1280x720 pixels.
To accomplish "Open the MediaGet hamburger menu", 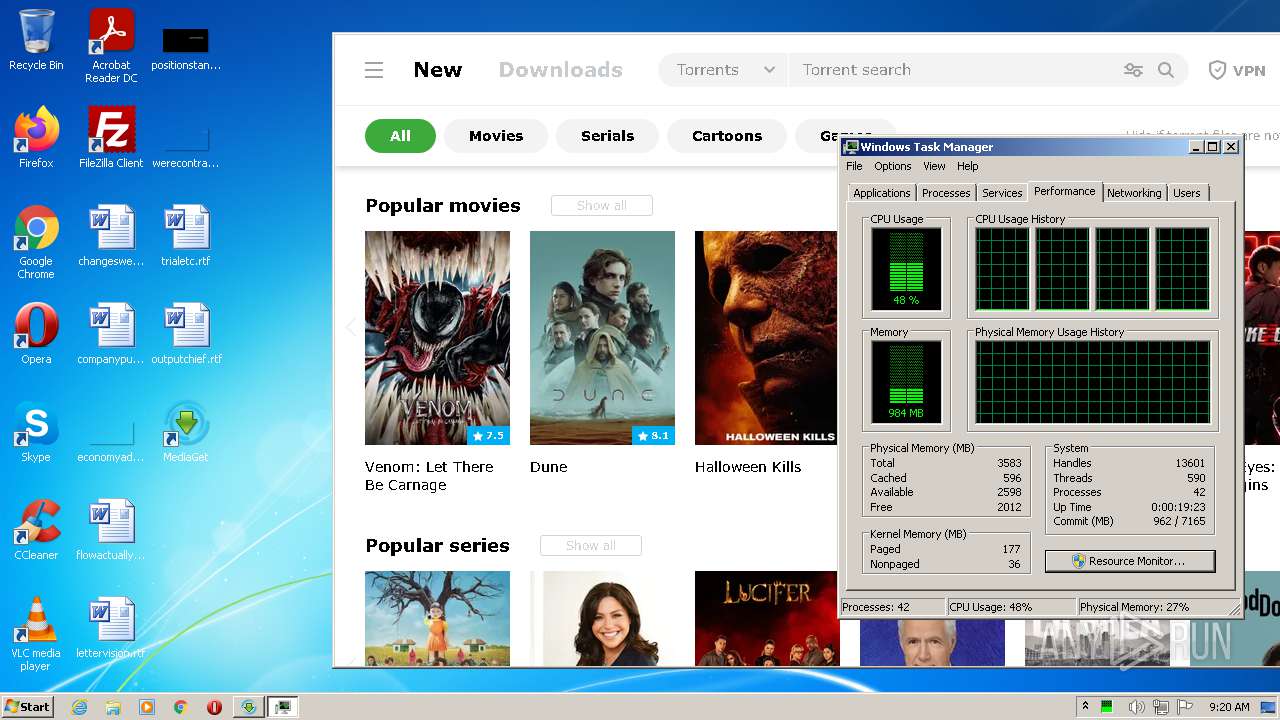I will click(374, 70).
